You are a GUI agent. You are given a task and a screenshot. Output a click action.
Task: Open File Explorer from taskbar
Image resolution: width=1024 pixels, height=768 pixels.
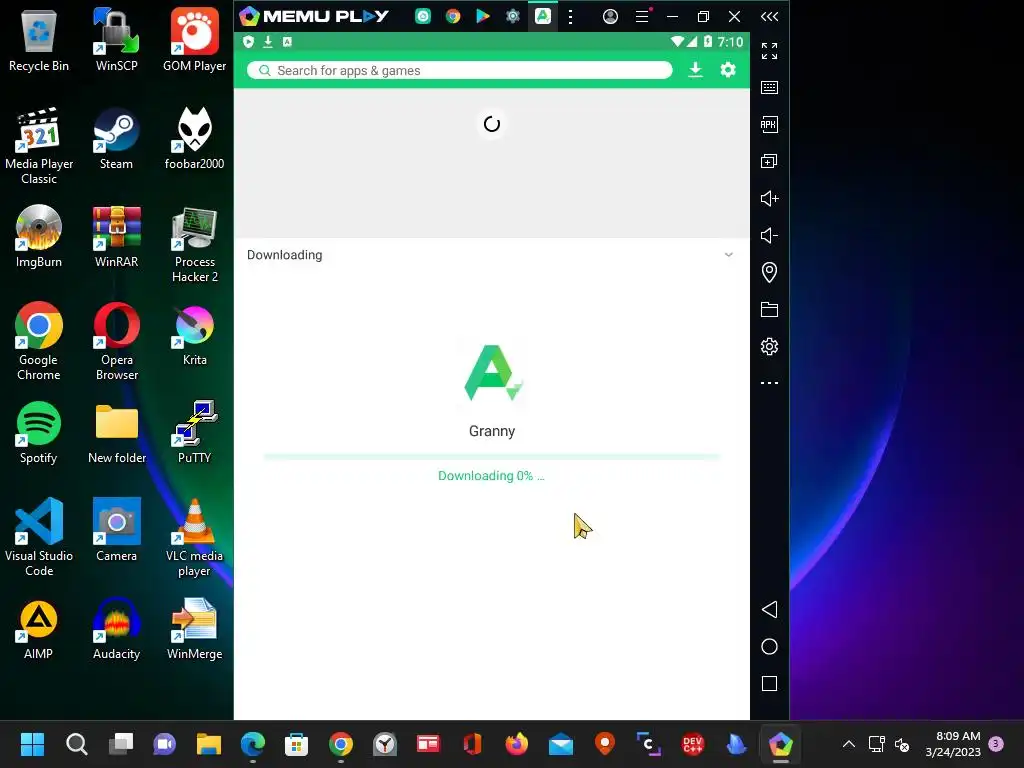(x=209, y=744)
